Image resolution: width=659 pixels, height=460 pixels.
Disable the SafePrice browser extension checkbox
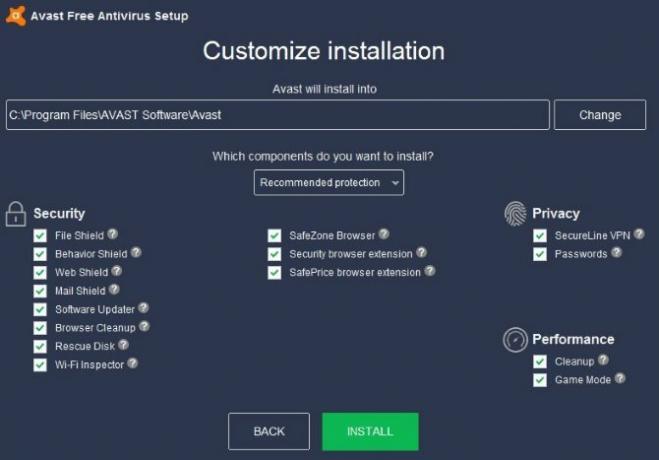tap(274, 273)
